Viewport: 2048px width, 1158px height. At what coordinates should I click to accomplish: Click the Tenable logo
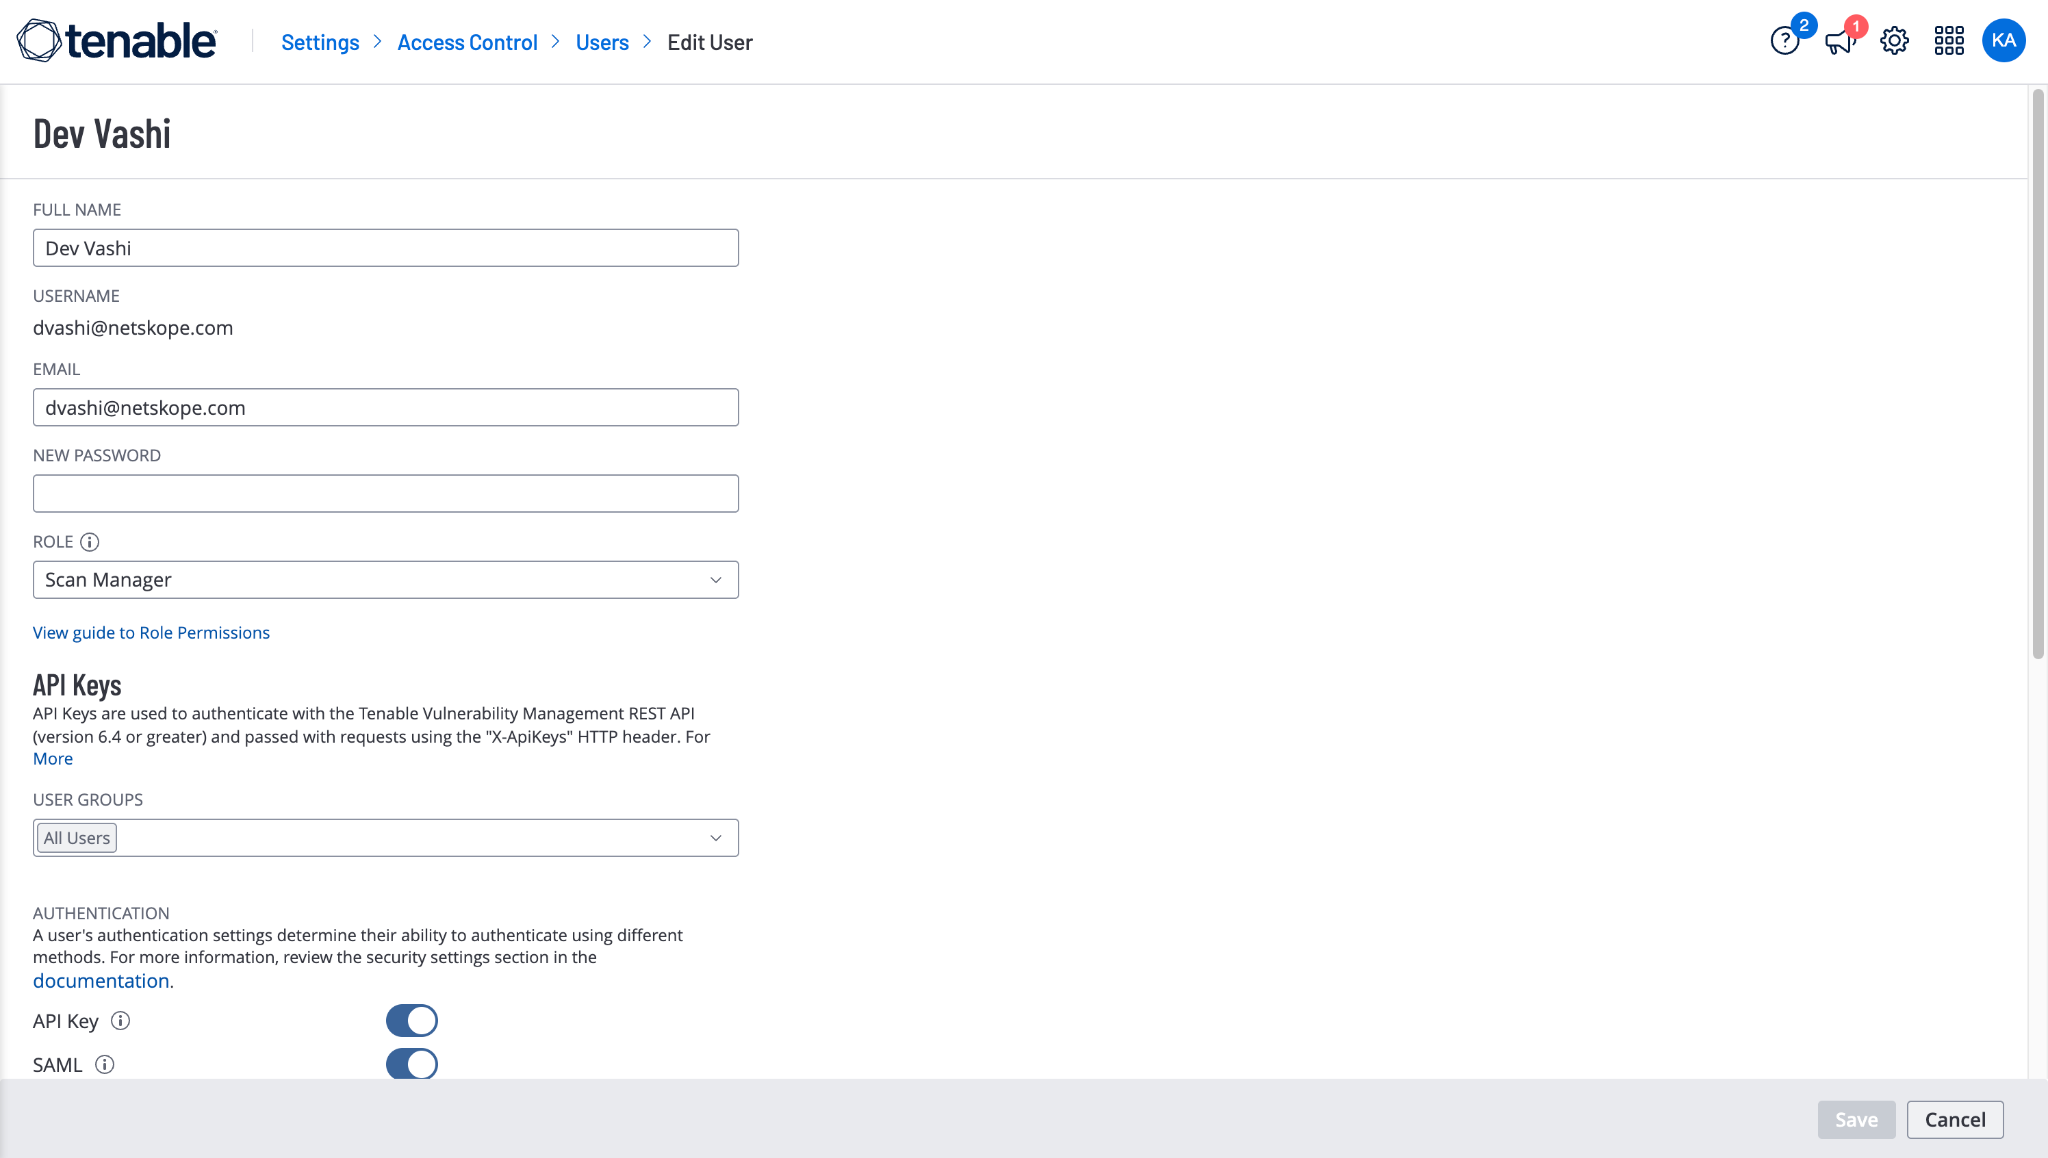point(117,41)
